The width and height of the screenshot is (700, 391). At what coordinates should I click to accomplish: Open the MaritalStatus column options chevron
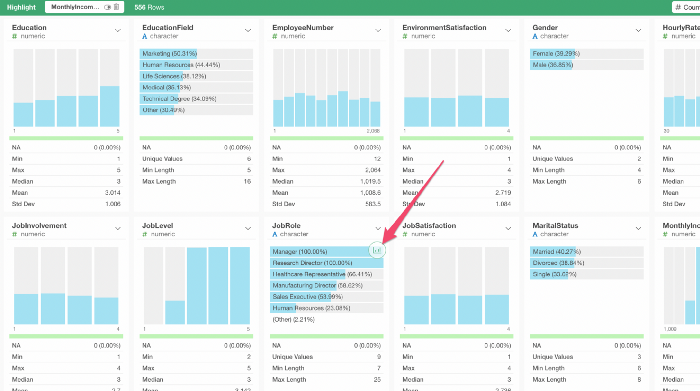(638, 229)
